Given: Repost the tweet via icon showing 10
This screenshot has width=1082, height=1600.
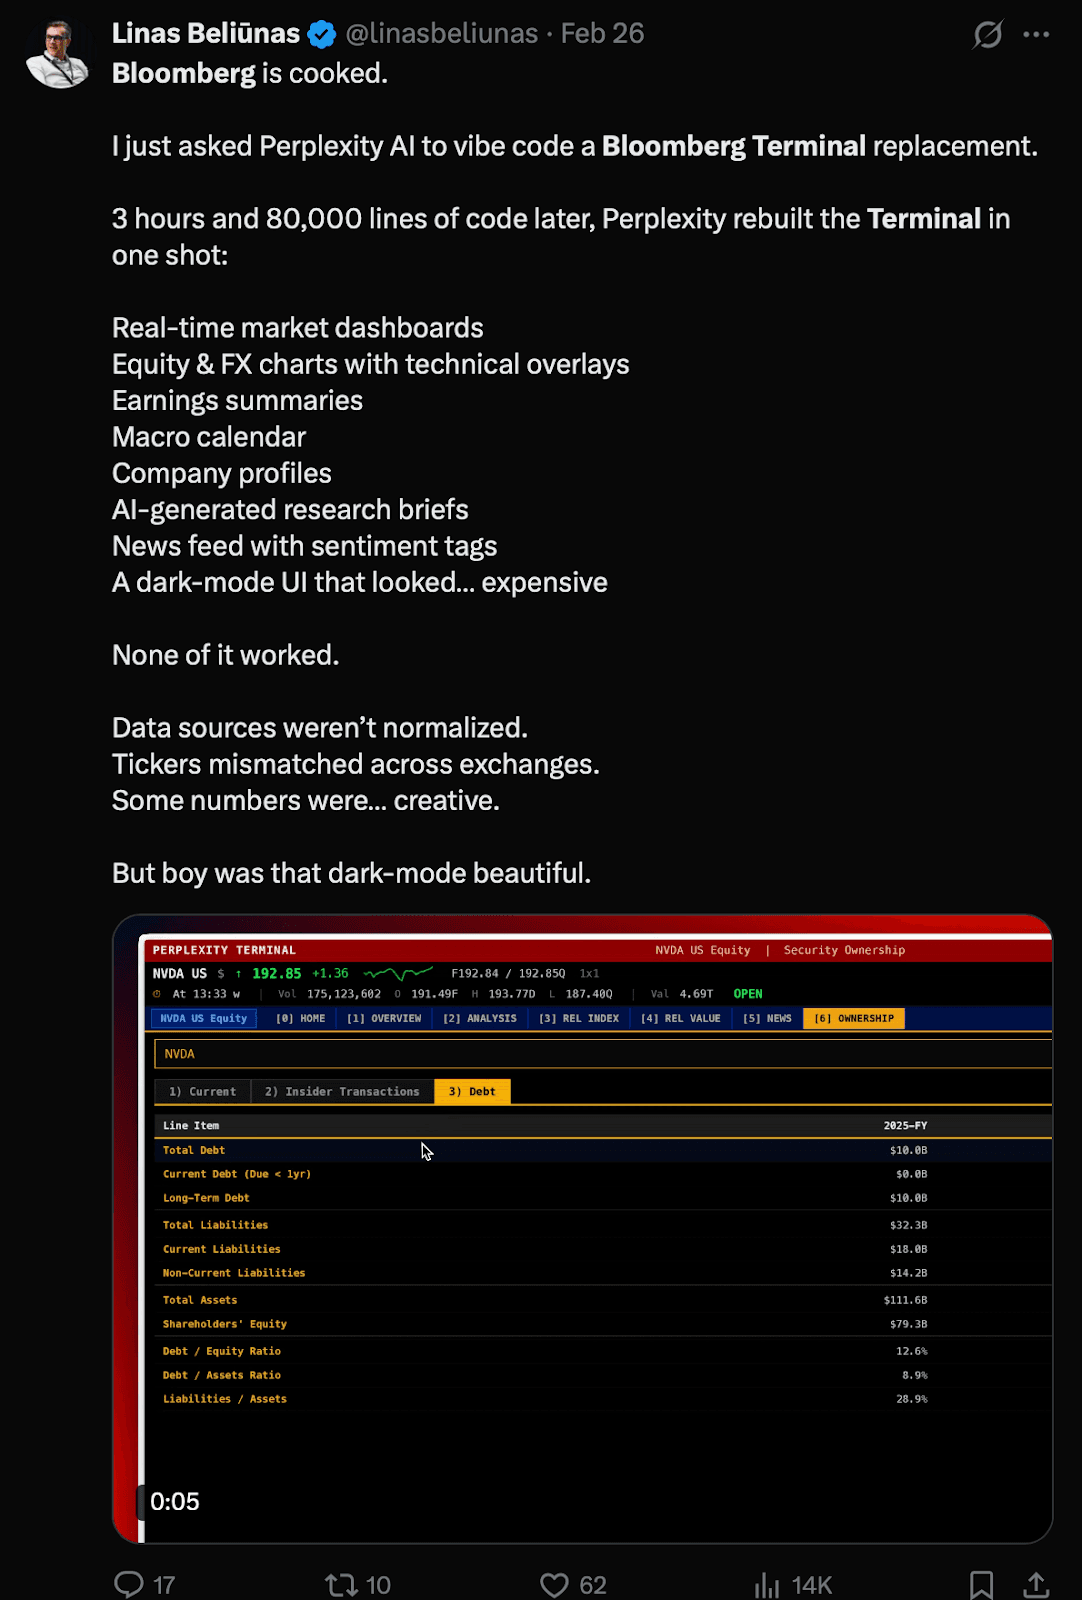Looking at the screenshot, I should (342, 1584).
